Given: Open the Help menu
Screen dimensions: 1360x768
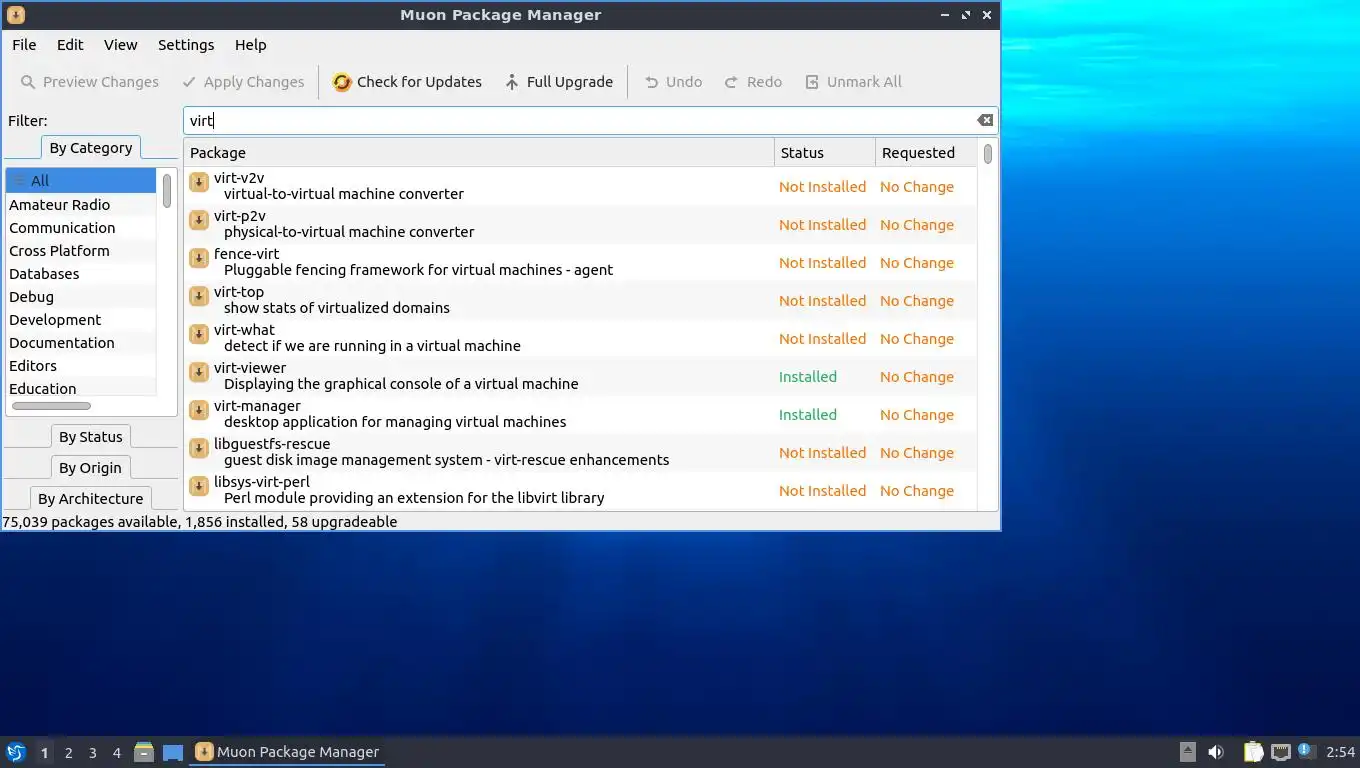Looking at the screenshot, I should (250, 45).
